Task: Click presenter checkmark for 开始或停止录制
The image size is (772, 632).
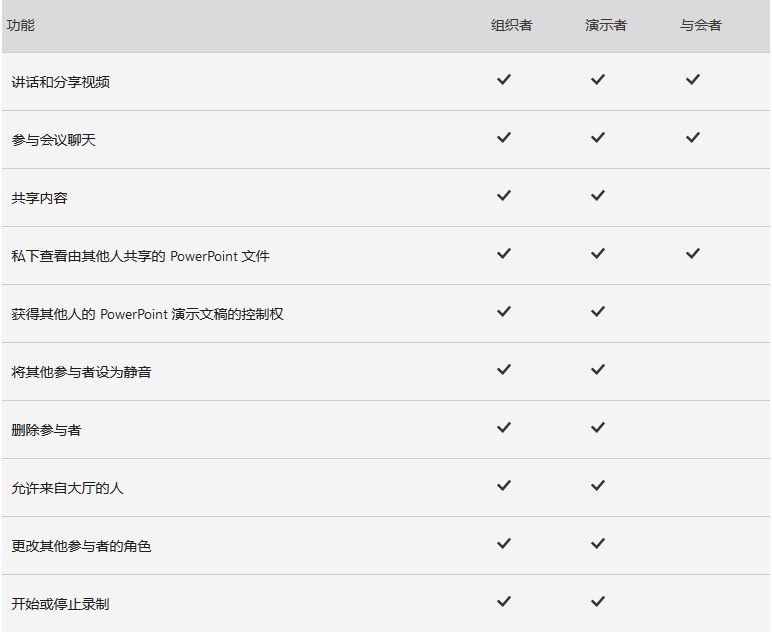Action: pyautogui.click(x=598, y=601)
